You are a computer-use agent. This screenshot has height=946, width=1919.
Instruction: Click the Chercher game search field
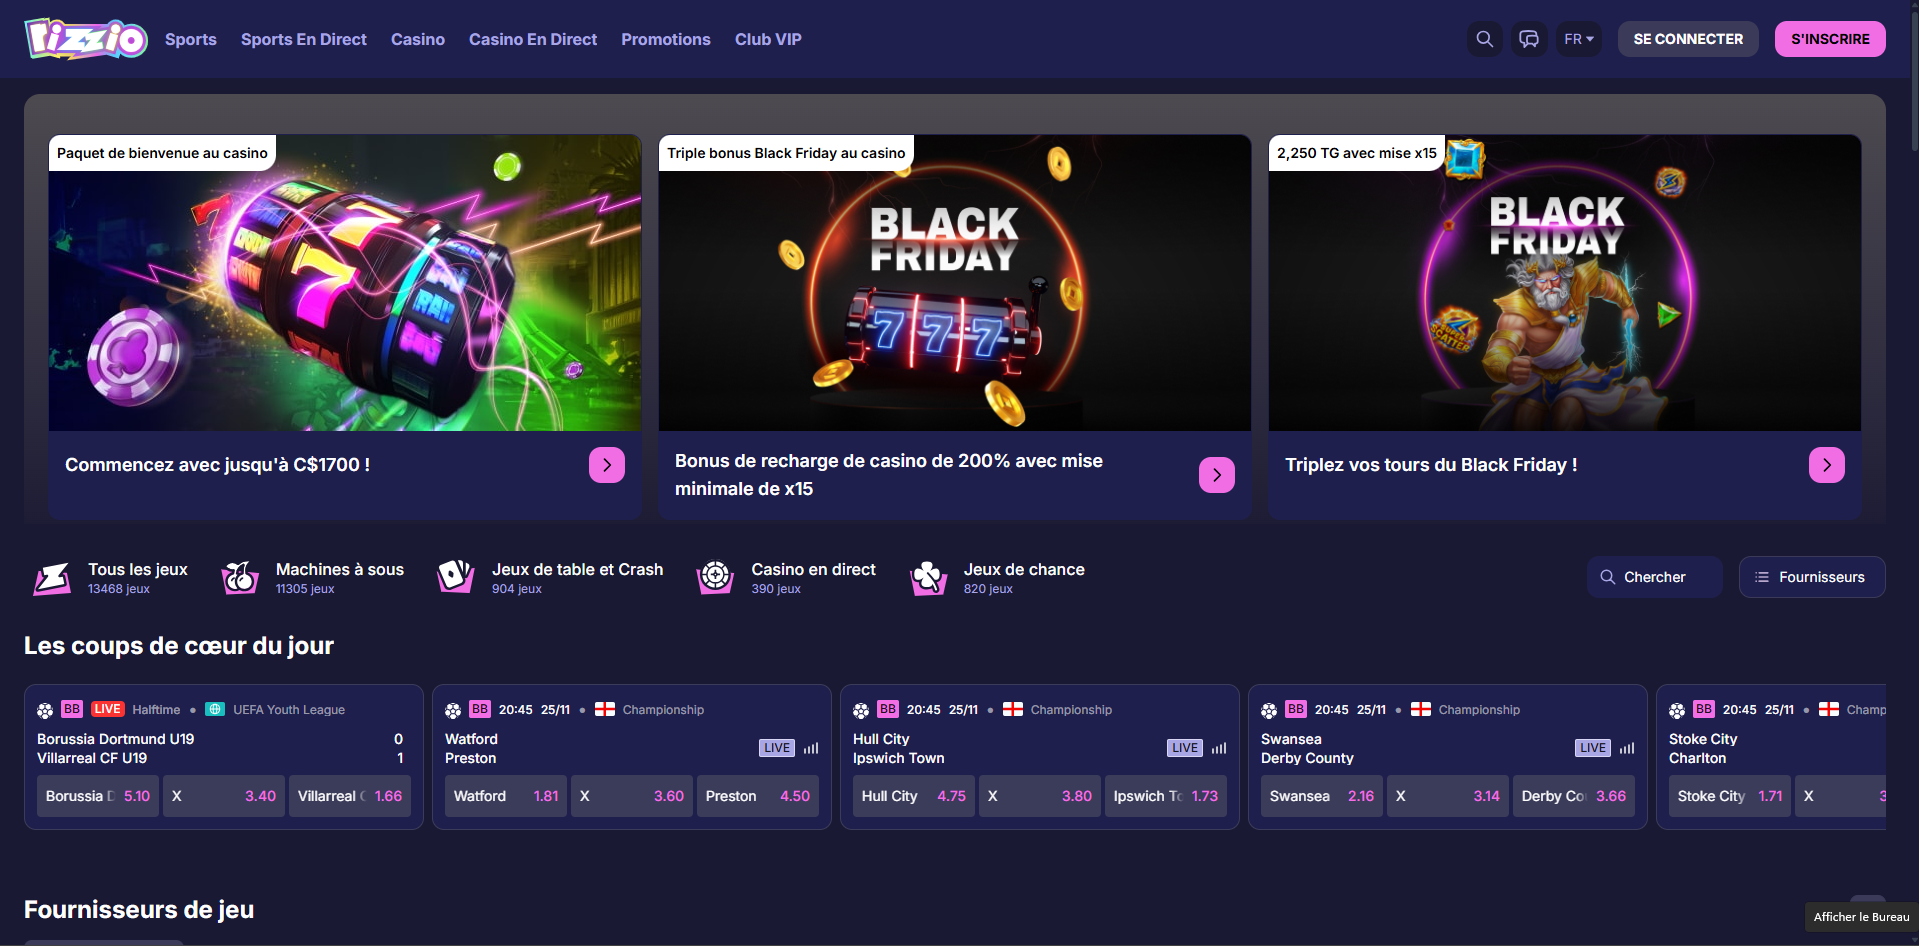pos(1654,577)
